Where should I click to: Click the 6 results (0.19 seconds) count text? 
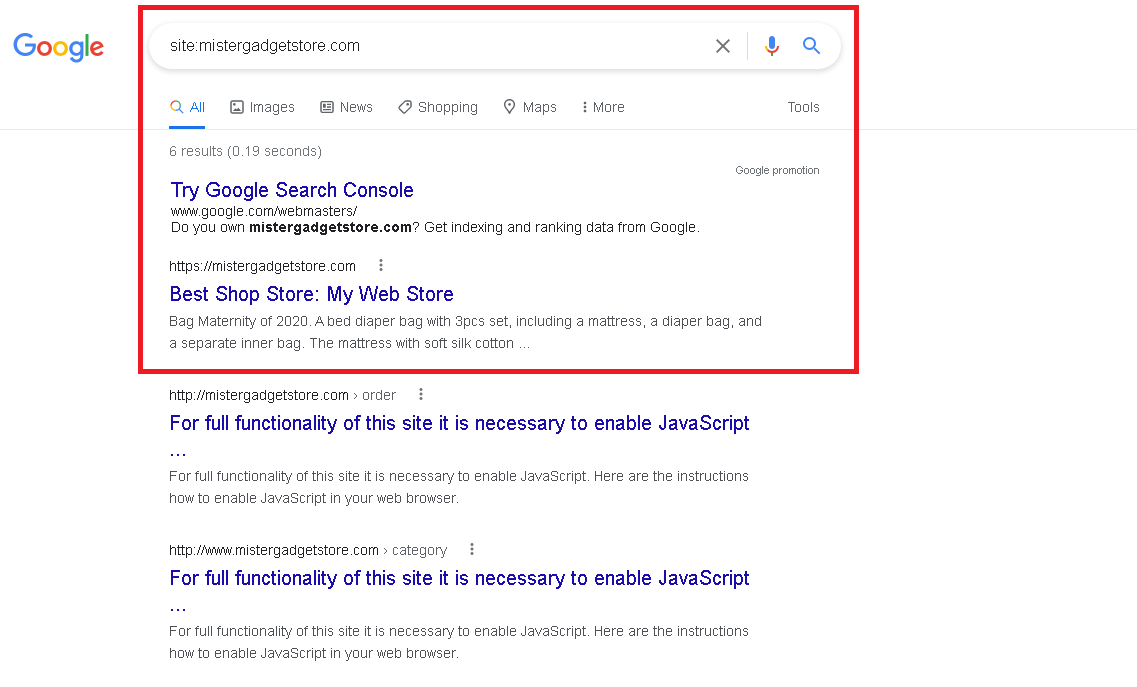pyautogui.click(x=245, y=151)
